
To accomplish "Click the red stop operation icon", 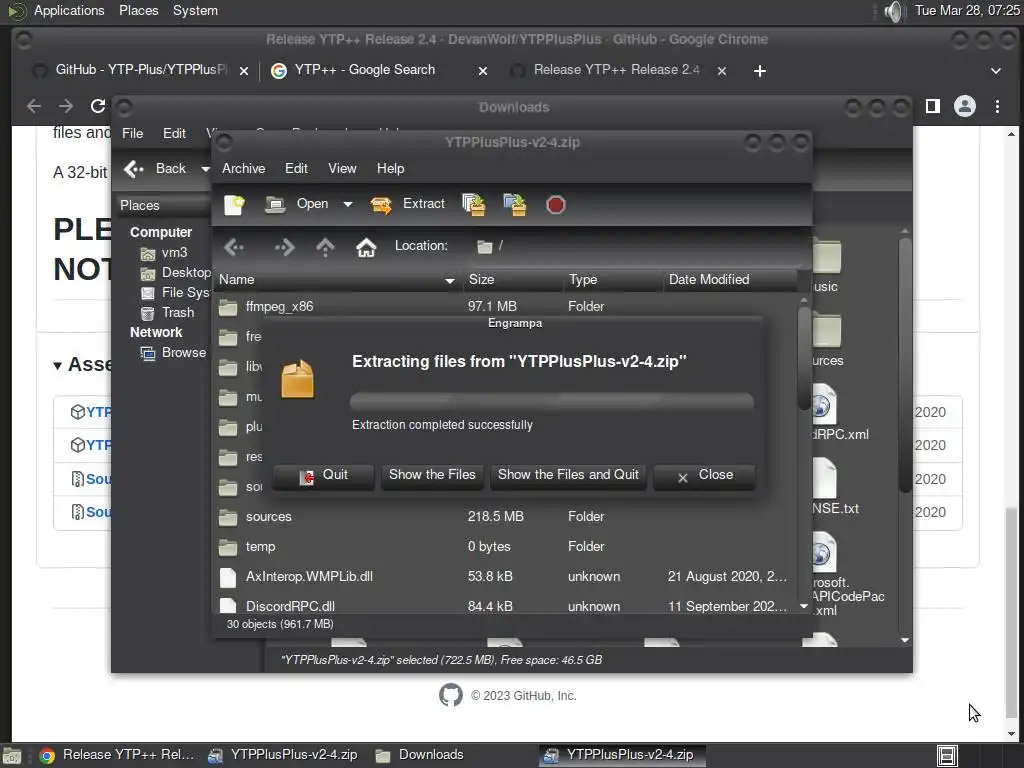I will (555, 205).
